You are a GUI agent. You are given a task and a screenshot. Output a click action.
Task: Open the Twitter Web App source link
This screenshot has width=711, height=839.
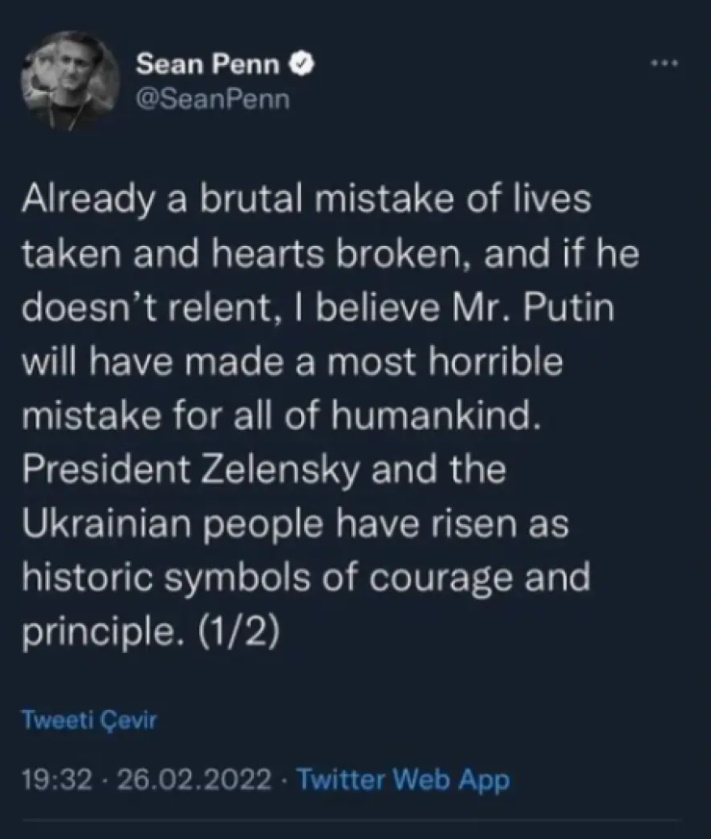click(x=404, y=779)
